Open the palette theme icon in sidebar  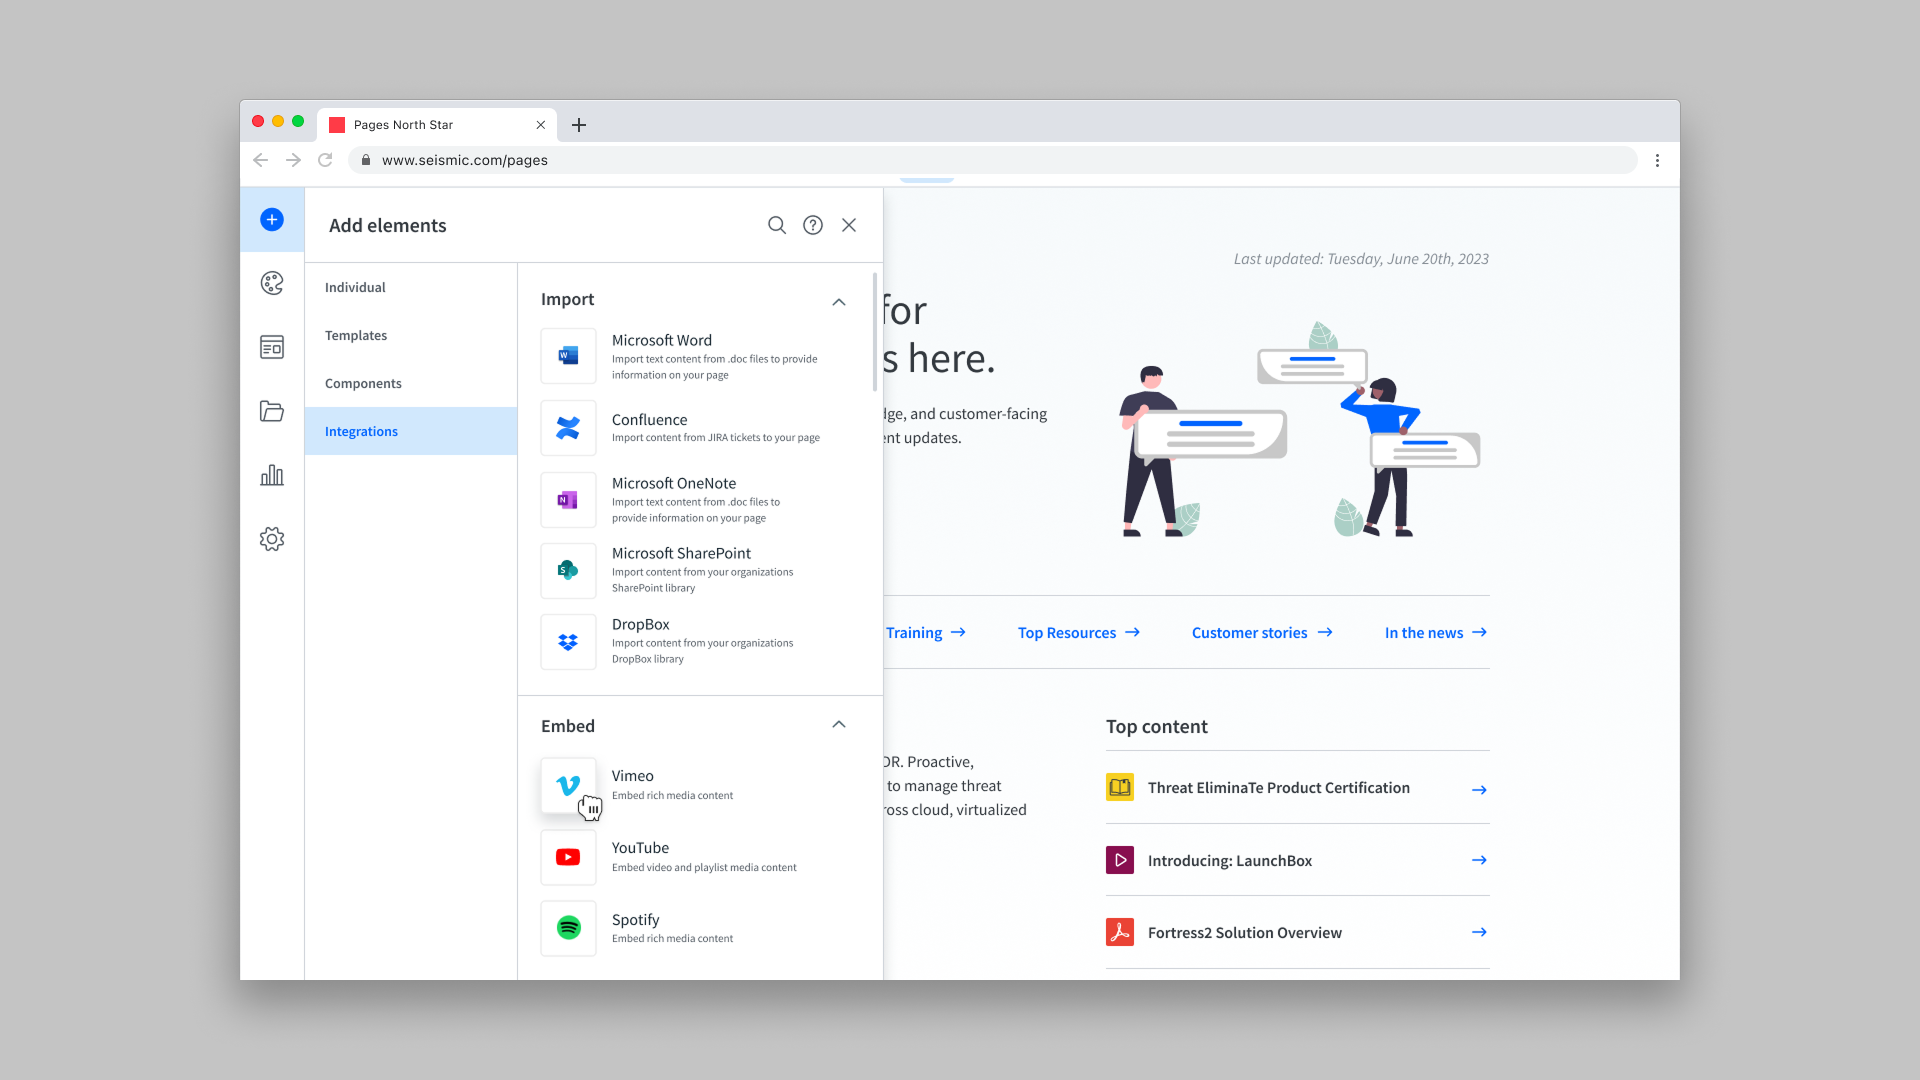click(x=272, y=283)
